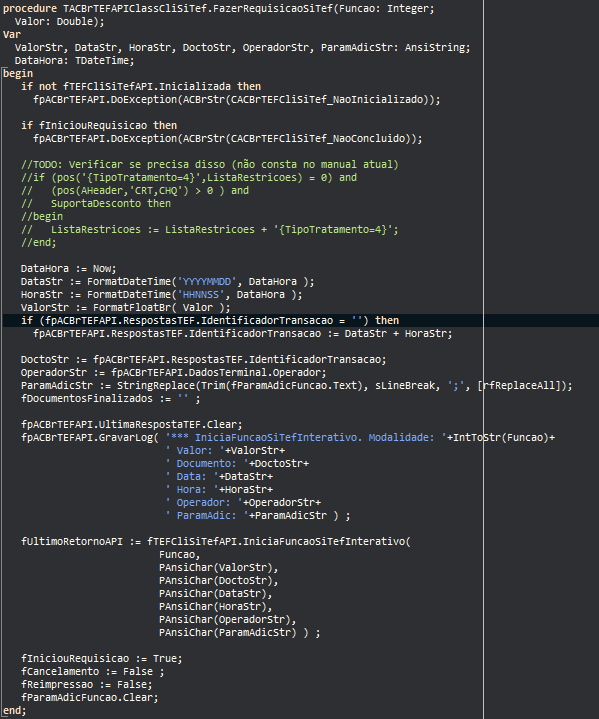The height and width of the screenshot is (719, 599).
Task: Click 'DataHora := Now;' line
Action: pyautogui.click(x=68, y=268)
